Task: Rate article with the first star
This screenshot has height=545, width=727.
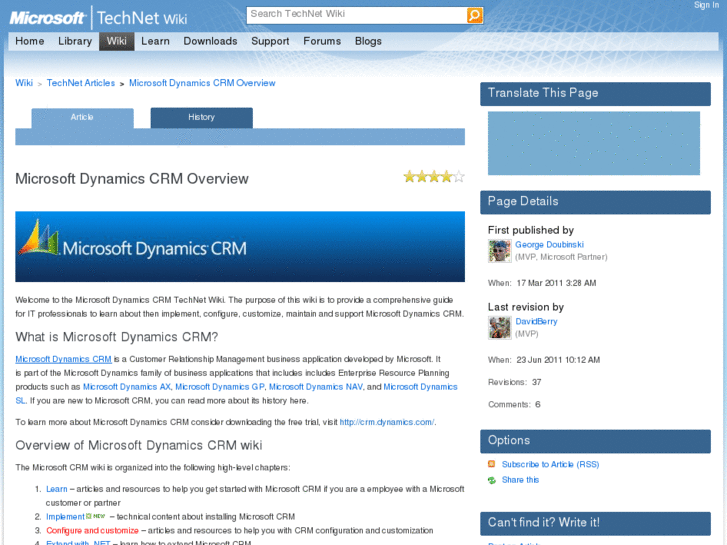Action: tap(409, 177)
